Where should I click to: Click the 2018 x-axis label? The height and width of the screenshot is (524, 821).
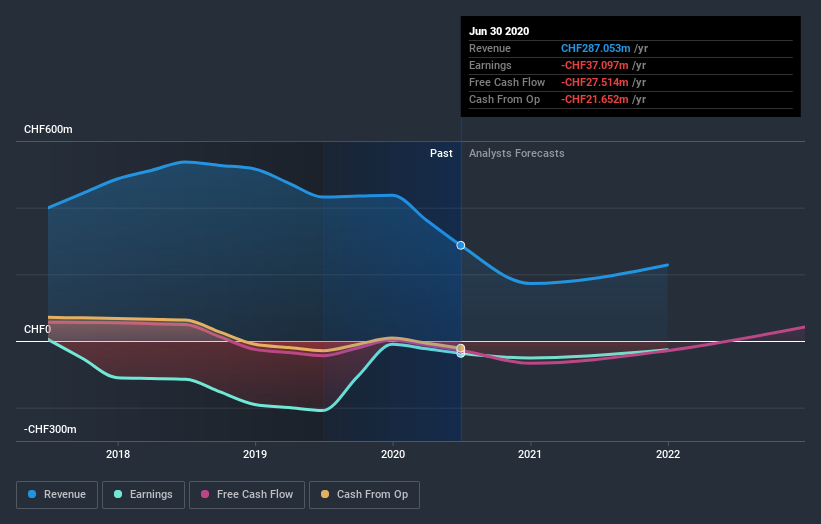tap(118, 454)
